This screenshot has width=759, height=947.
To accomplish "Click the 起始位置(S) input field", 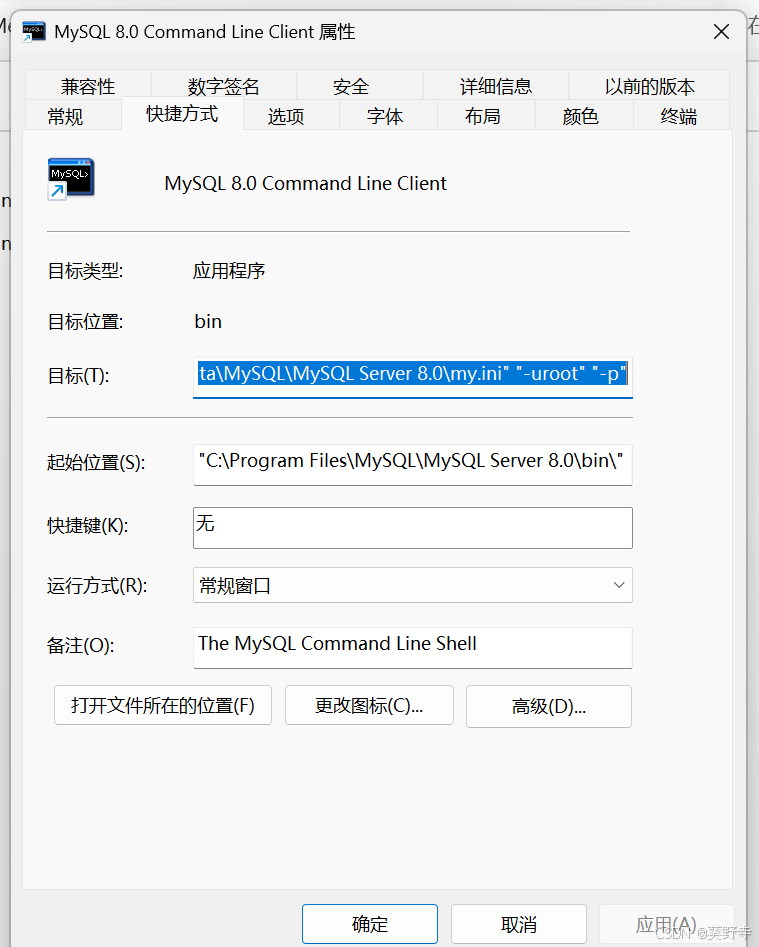I will coord(412,464).
